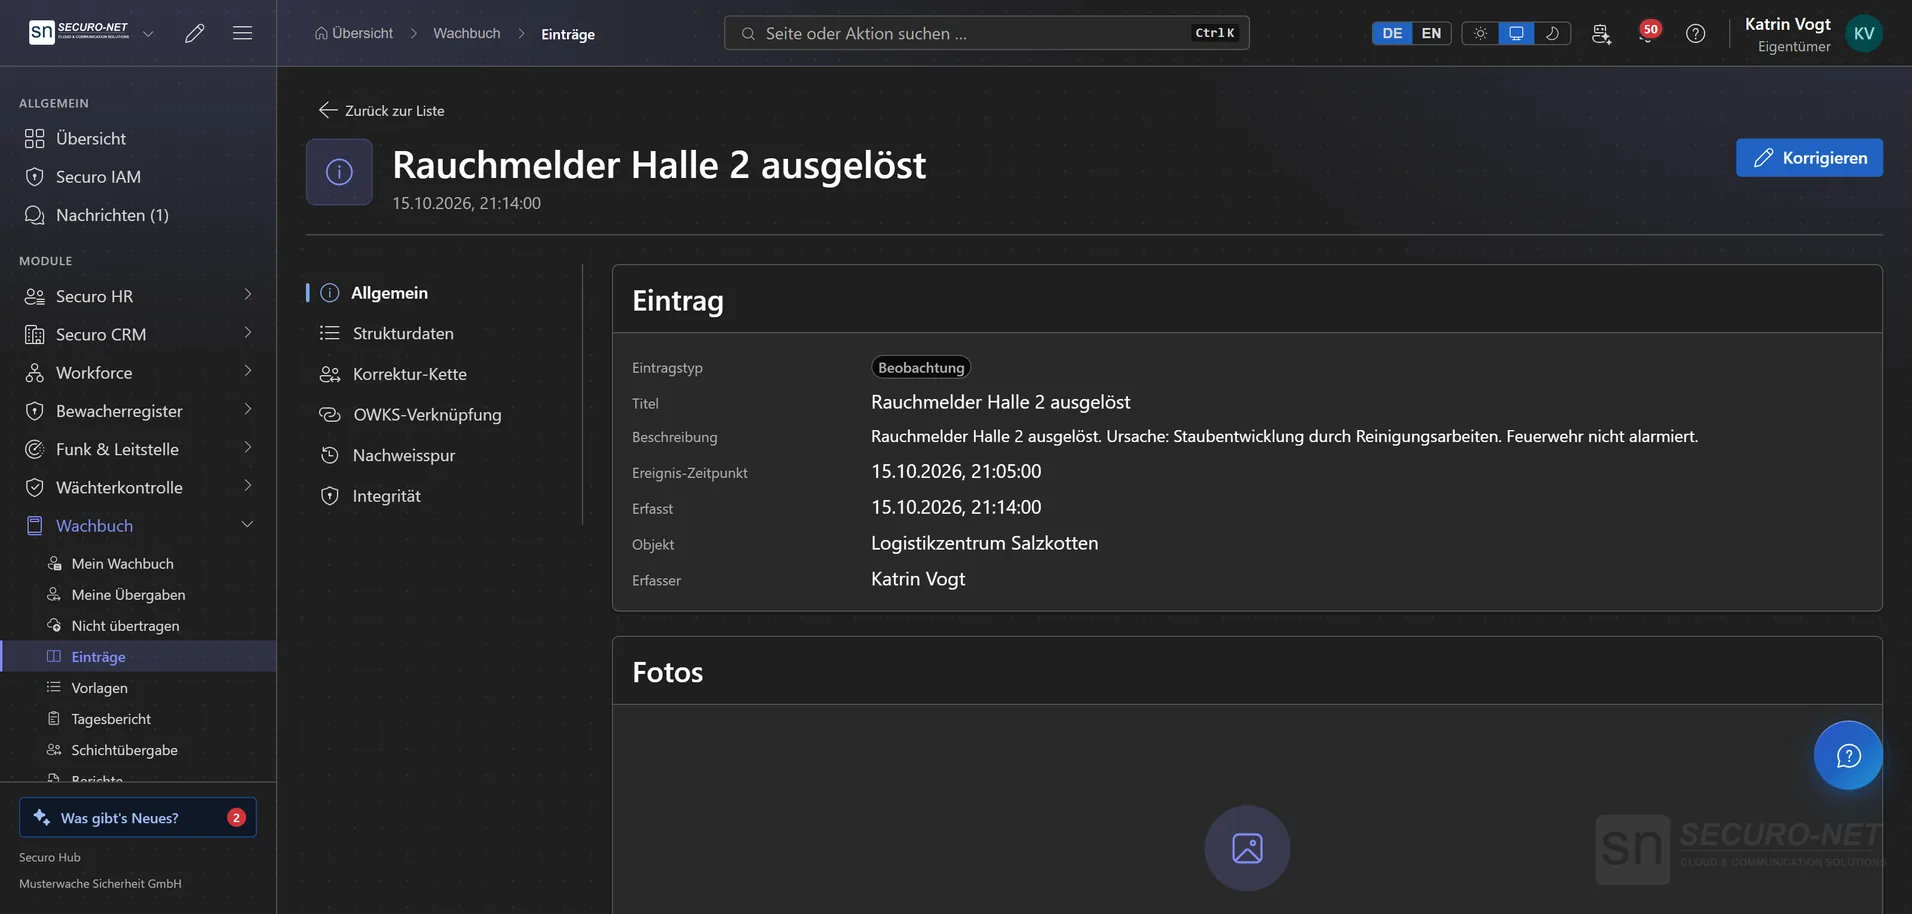Click Logistikzentrum Salzkotten object value
This screenshot has height=914, width=1912.
coord(984,543)
